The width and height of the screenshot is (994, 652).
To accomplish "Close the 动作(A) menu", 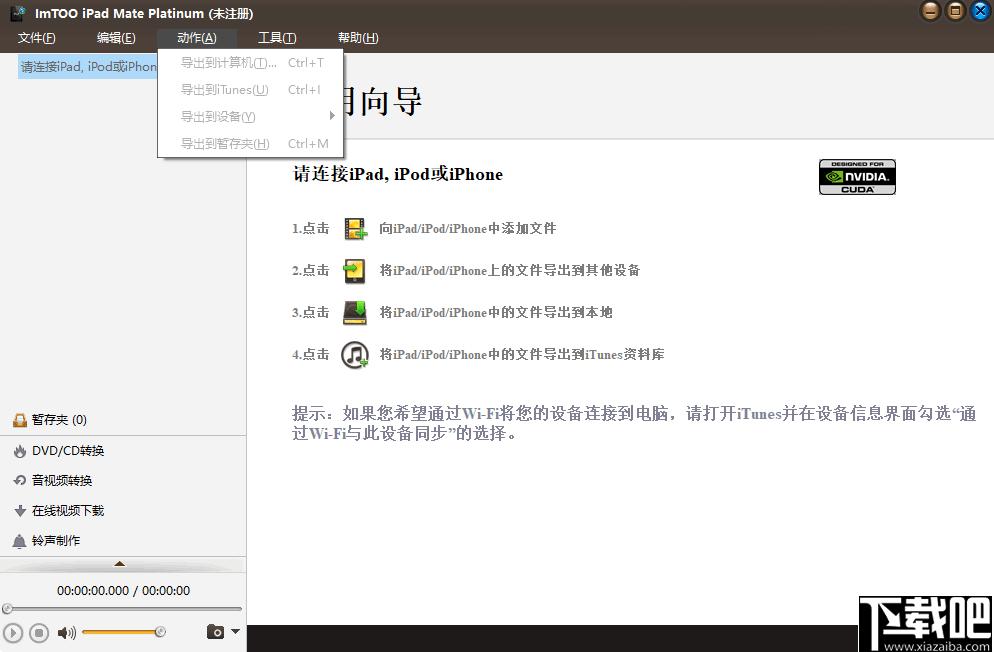I will [x=197, y=38].
